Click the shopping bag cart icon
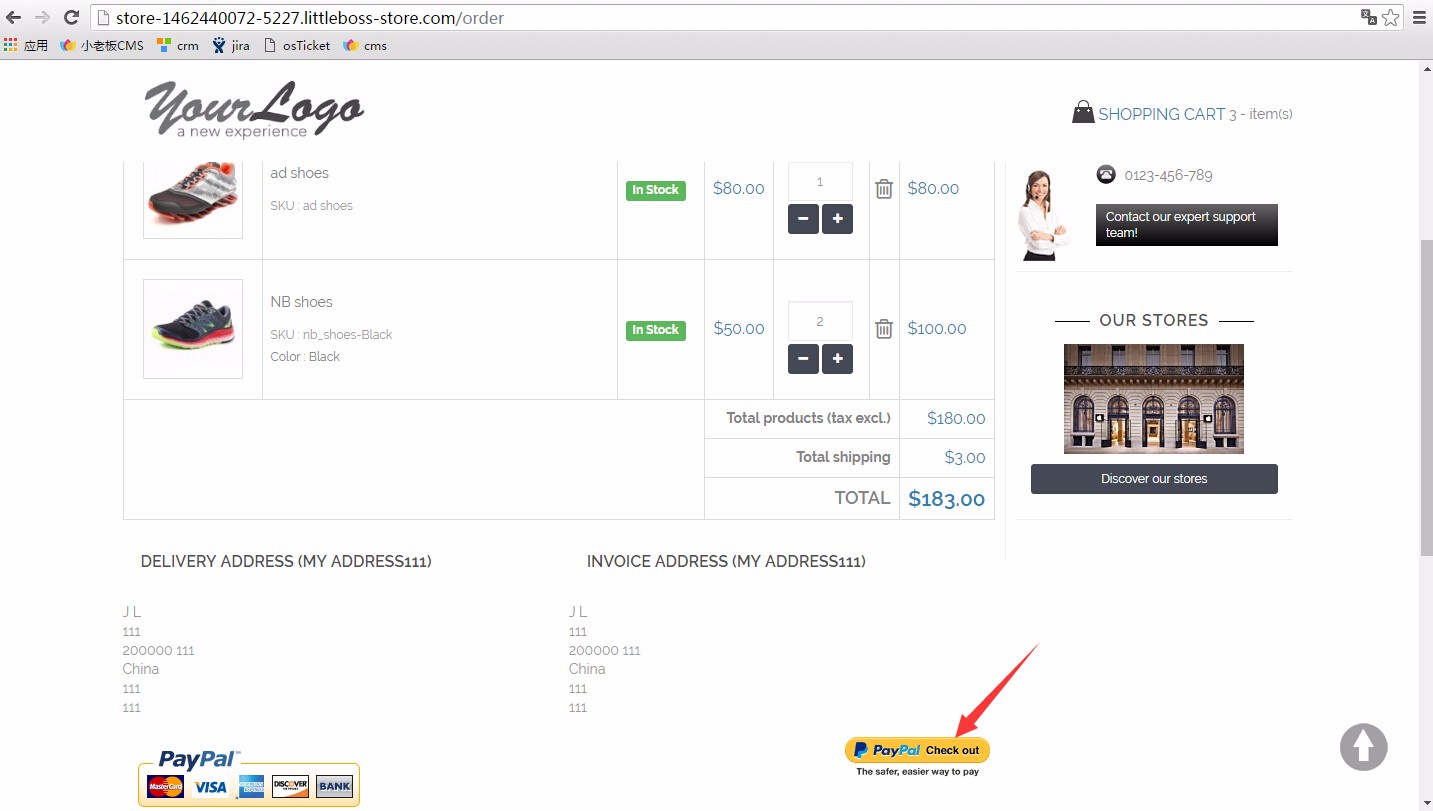This screenshot has width=1433, height=811. coord(1083,112)
